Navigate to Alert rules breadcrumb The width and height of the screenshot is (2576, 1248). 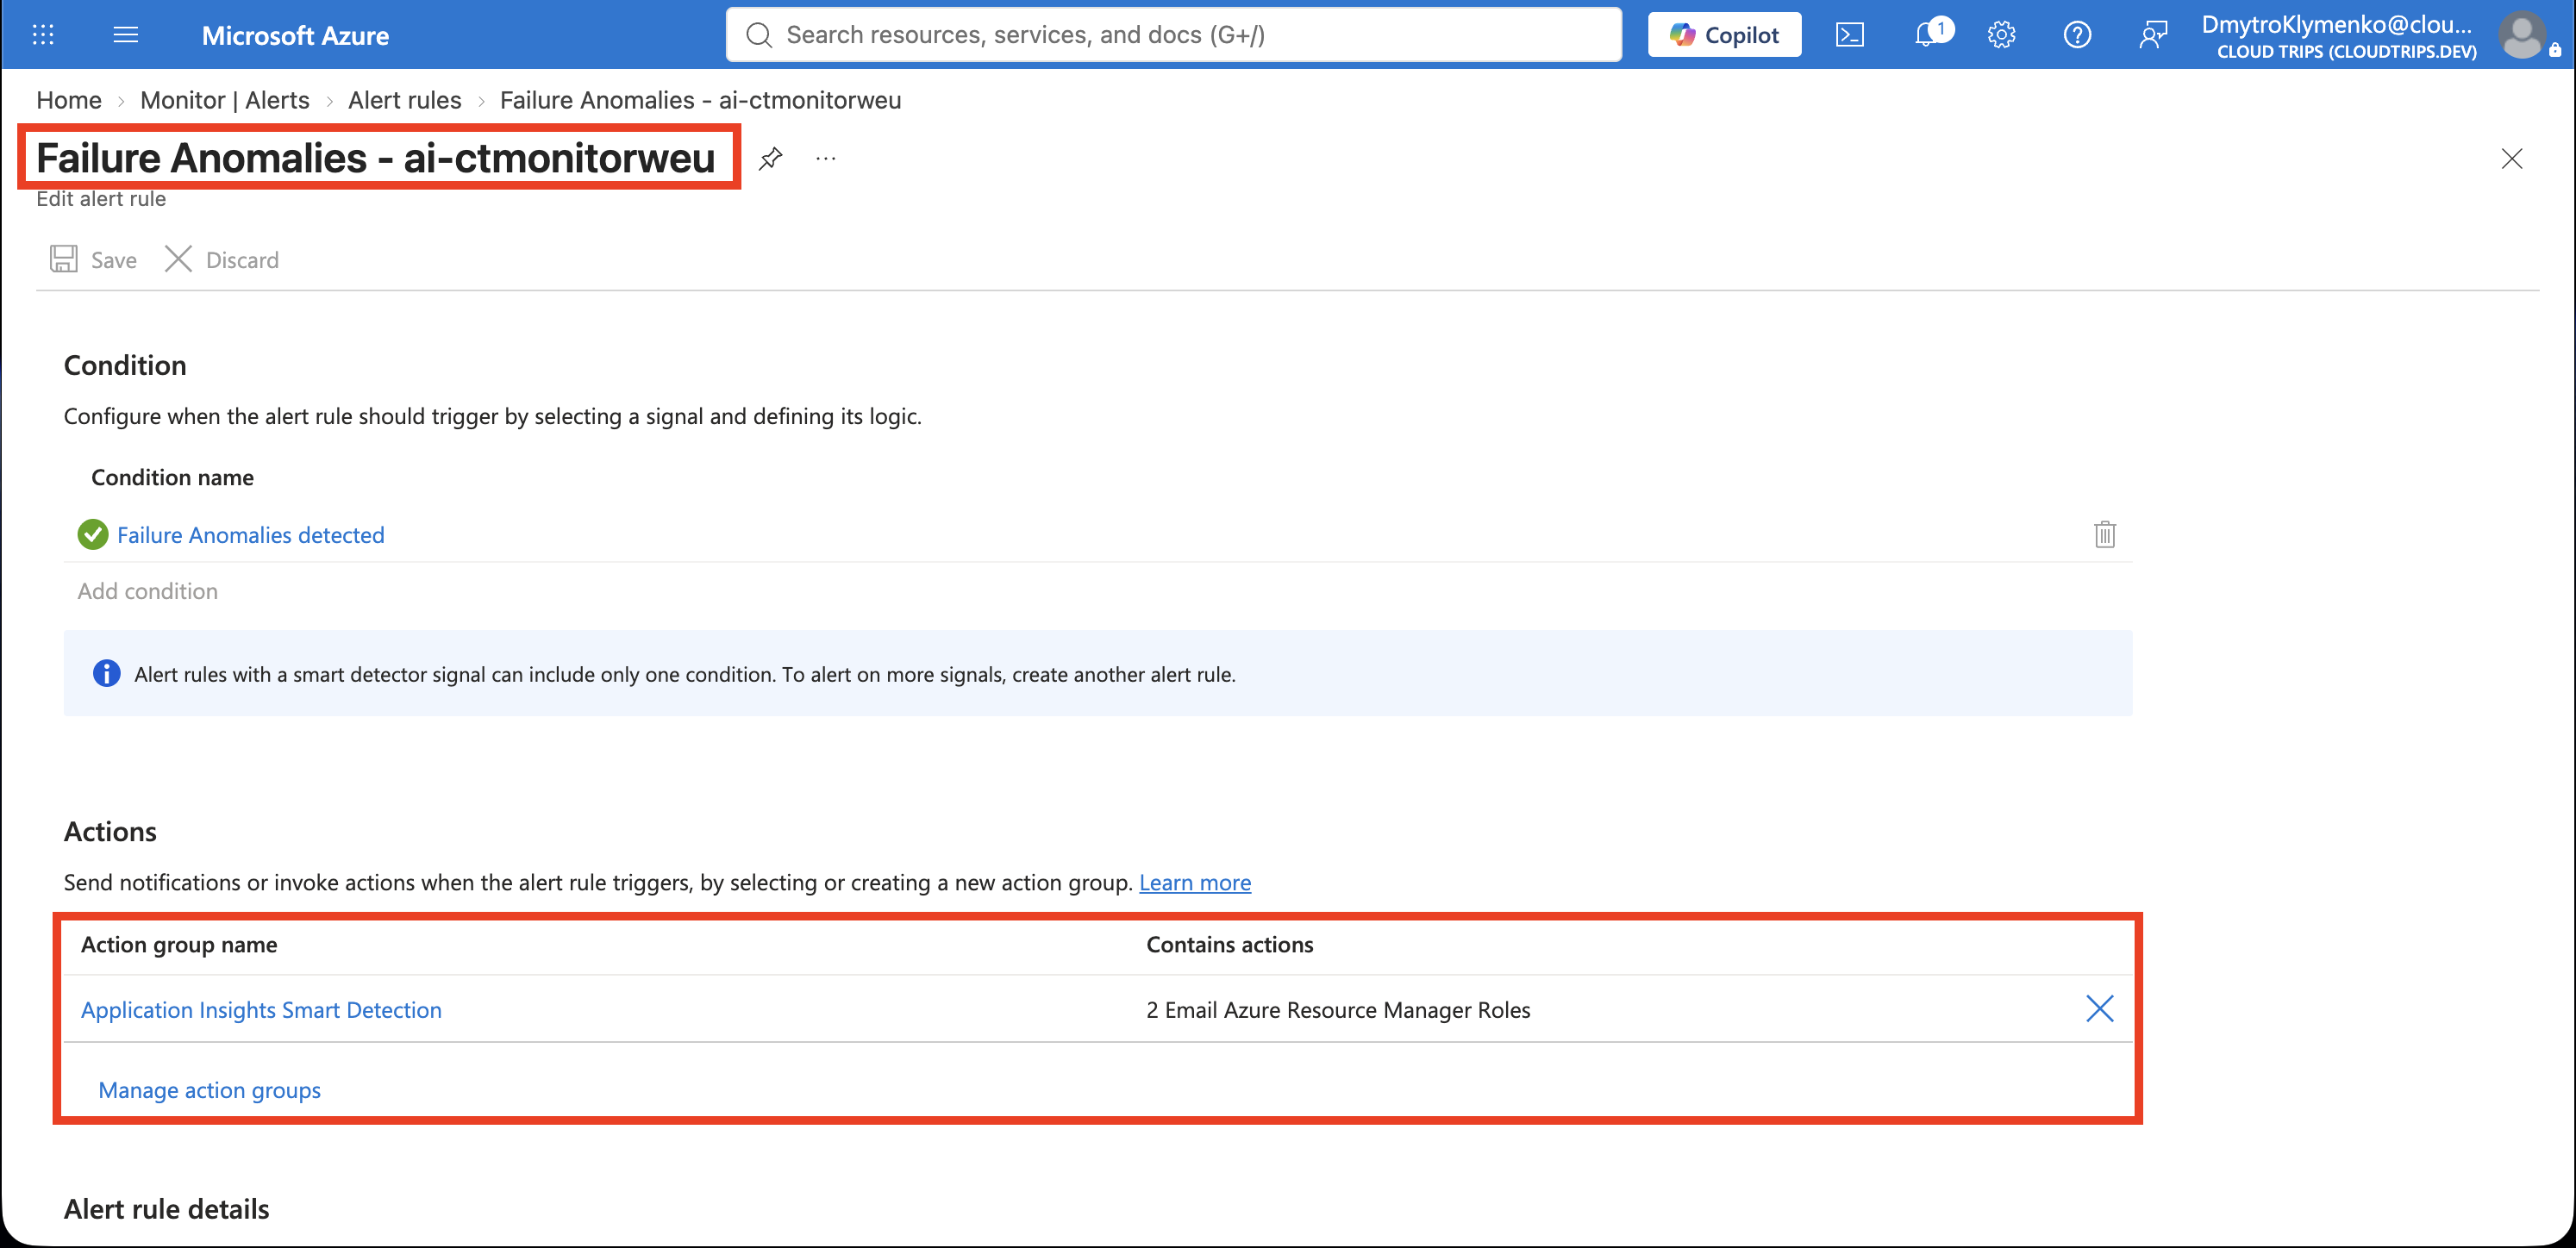(405, 100)
